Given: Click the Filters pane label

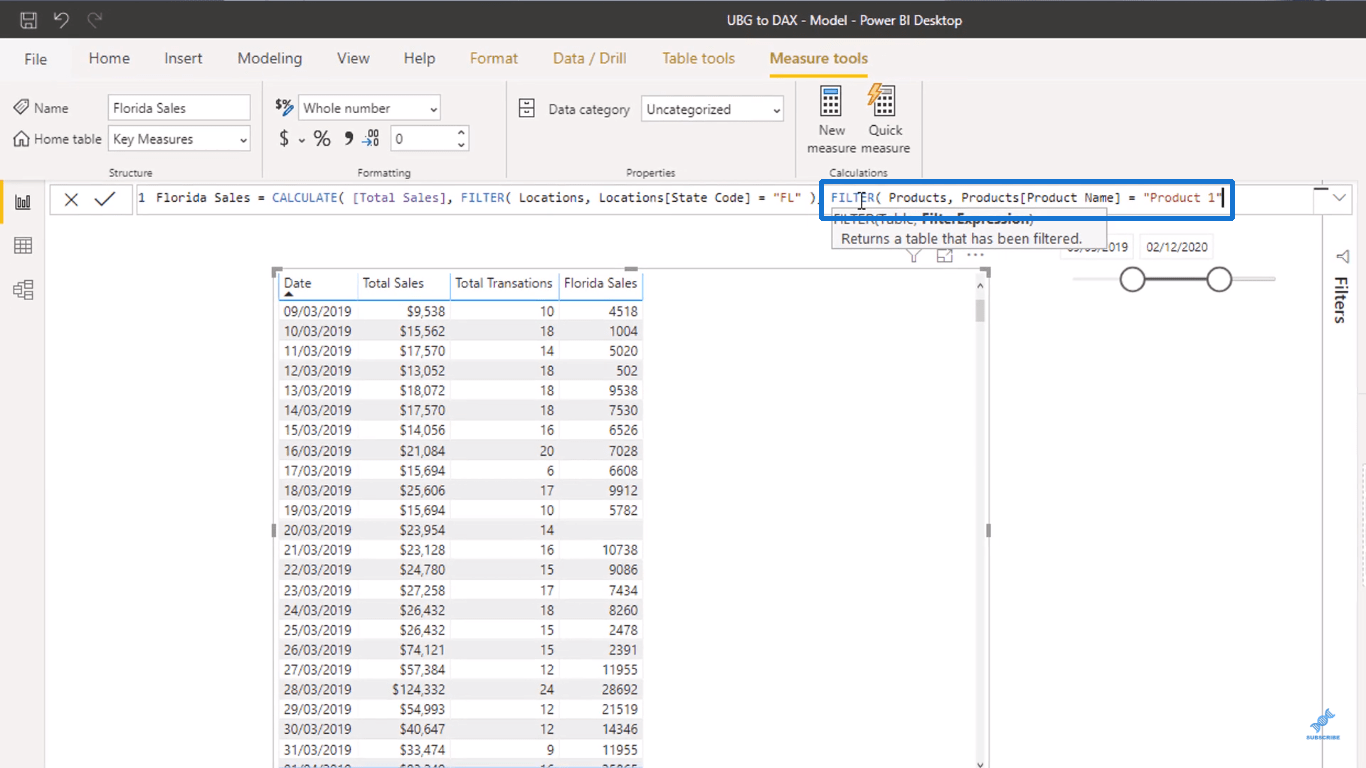Looking at the screenshot, I should coord(1340,300).
